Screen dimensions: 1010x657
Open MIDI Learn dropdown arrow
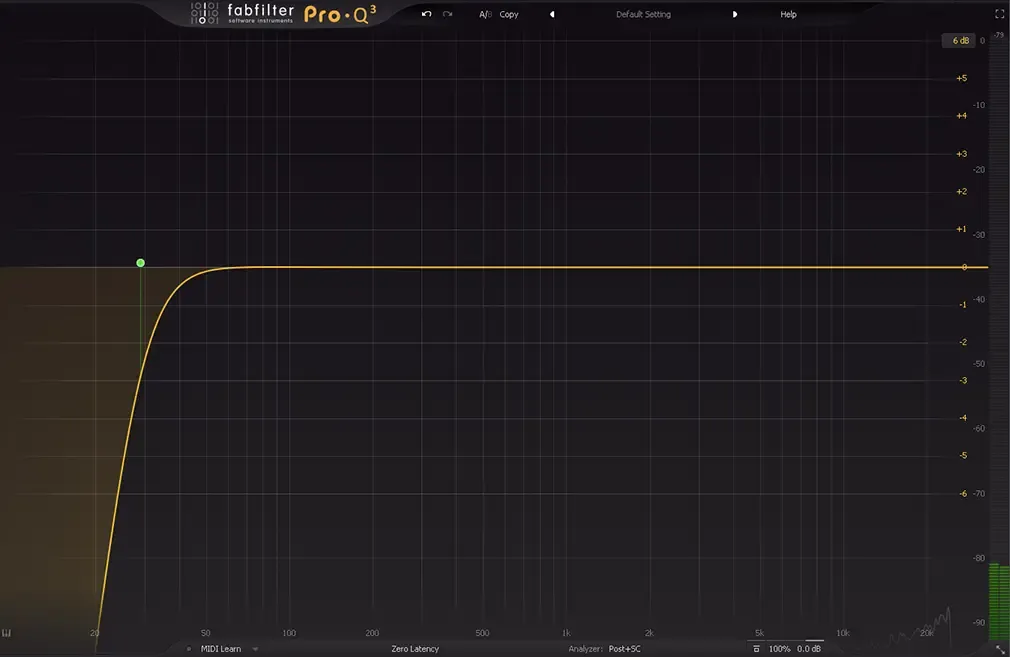(255, 649)
